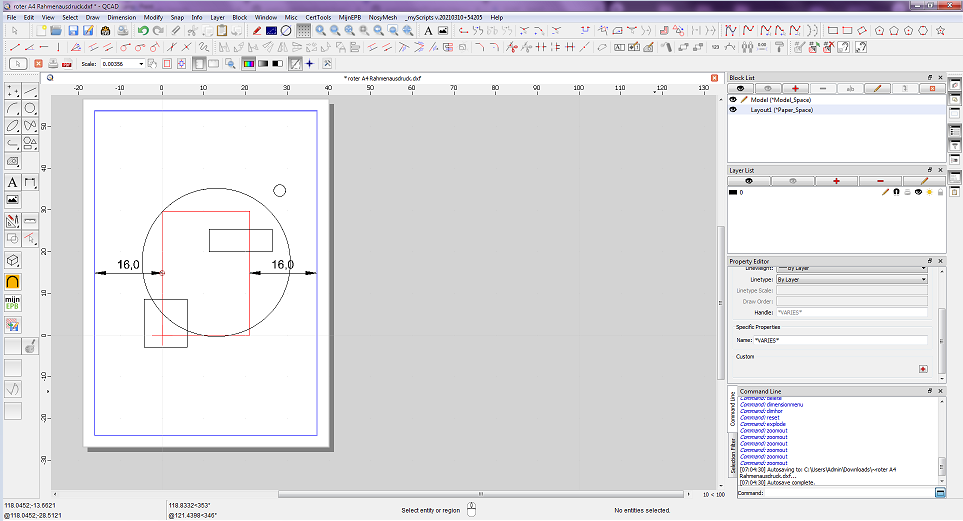The width and height of the screenshot is (963, 521).
Task: Add a block with red plus
Action: [x=795, y=88]
